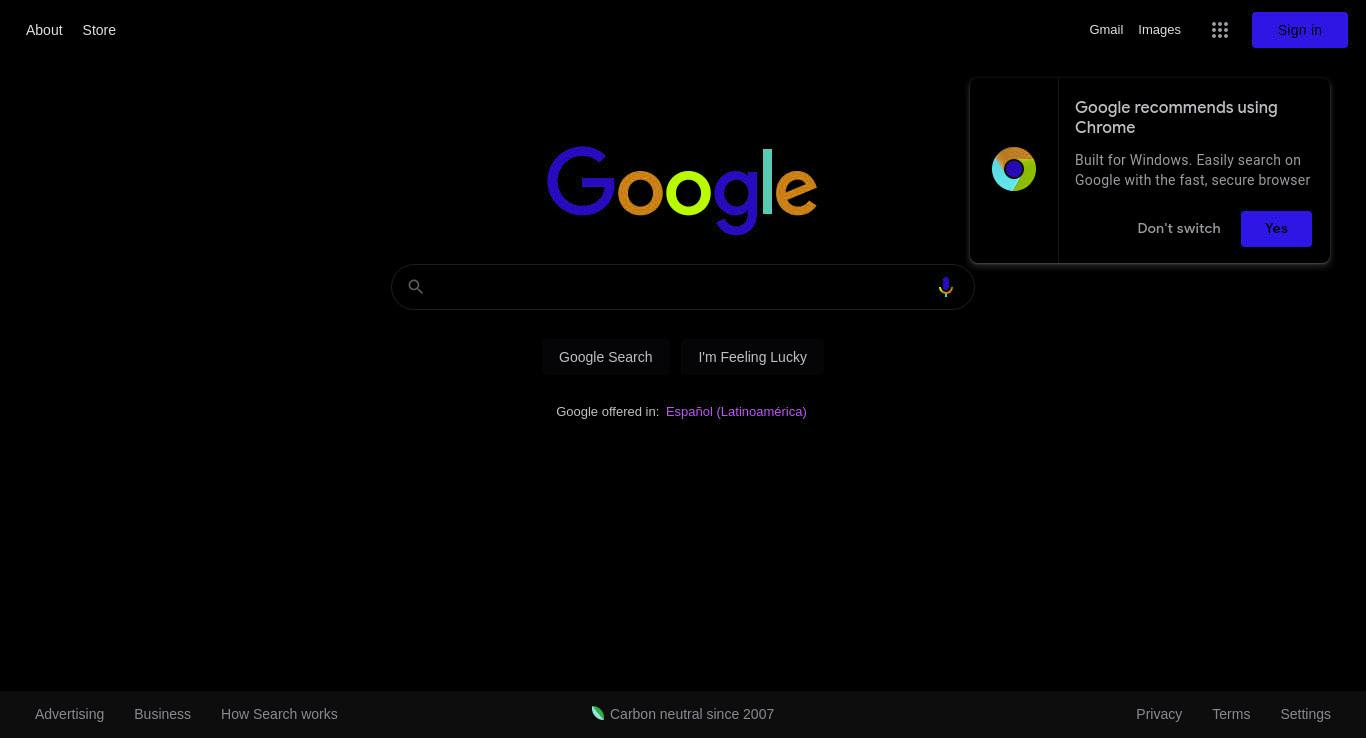This screenshot has height=738, width=1366.
Task: Accept Chrome recommendation with Yes
Action: coord(1276,228)
